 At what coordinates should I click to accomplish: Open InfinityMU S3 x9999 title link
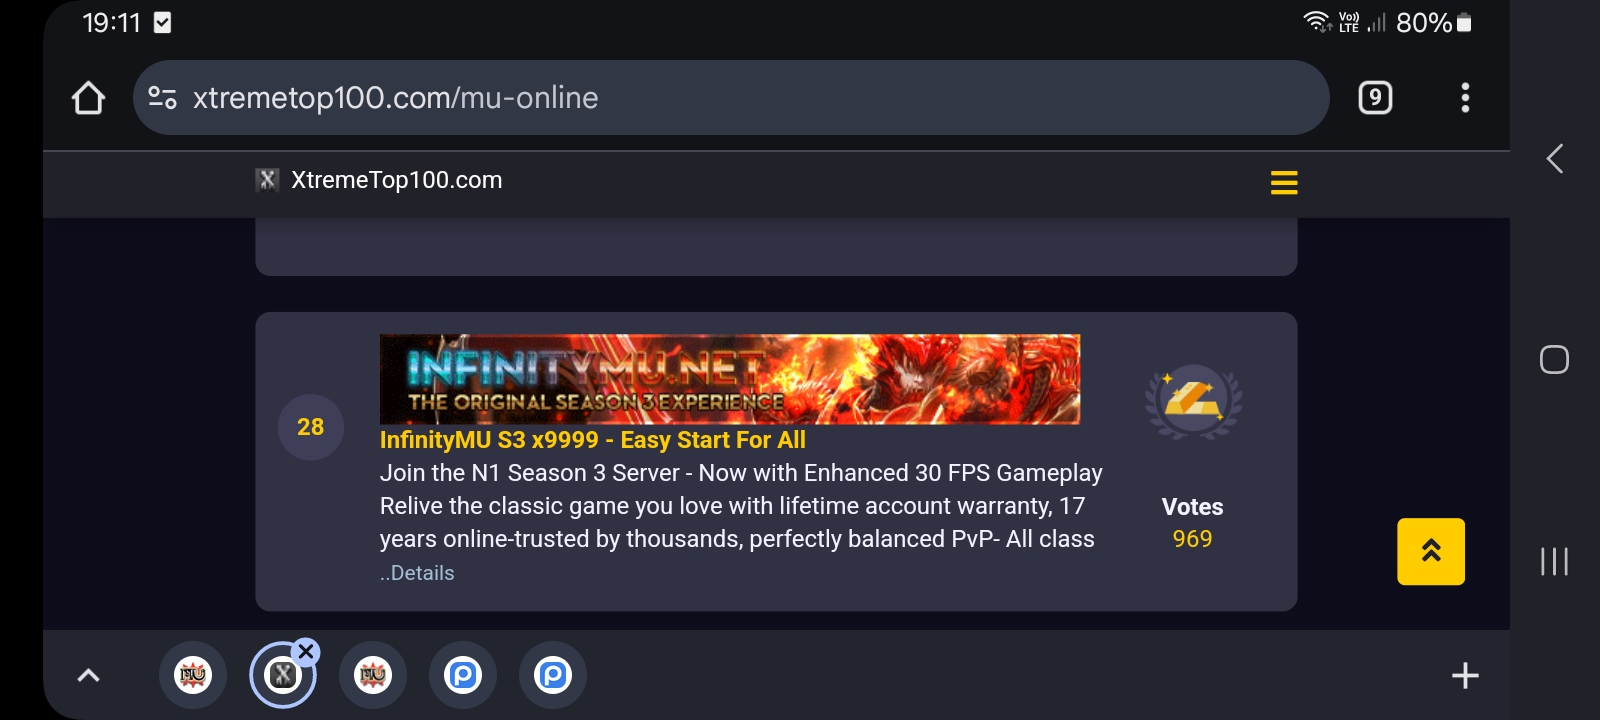coord(592,440)
